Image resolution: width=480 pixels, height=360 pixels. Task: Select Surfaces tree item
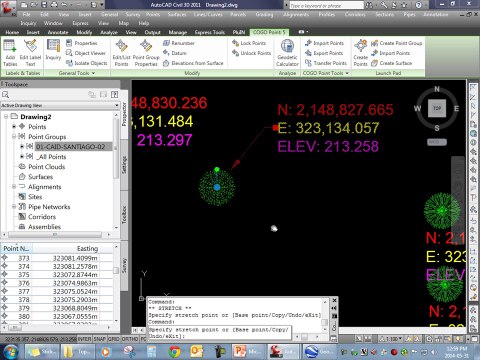pos(40,177)
